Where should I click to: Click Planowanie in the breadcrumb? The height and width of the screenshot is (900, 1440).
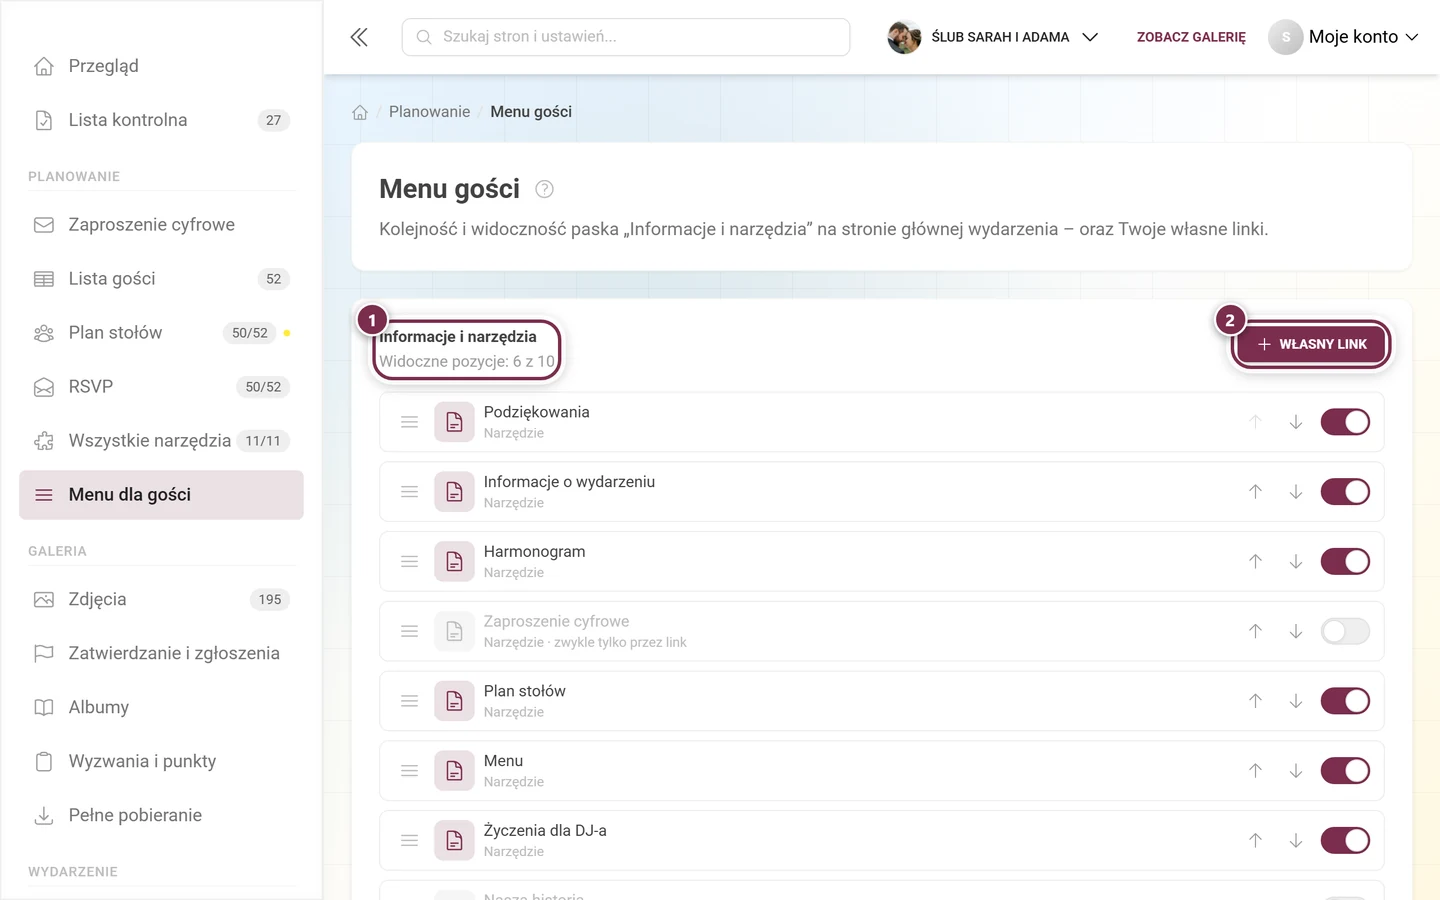point(429,112)
